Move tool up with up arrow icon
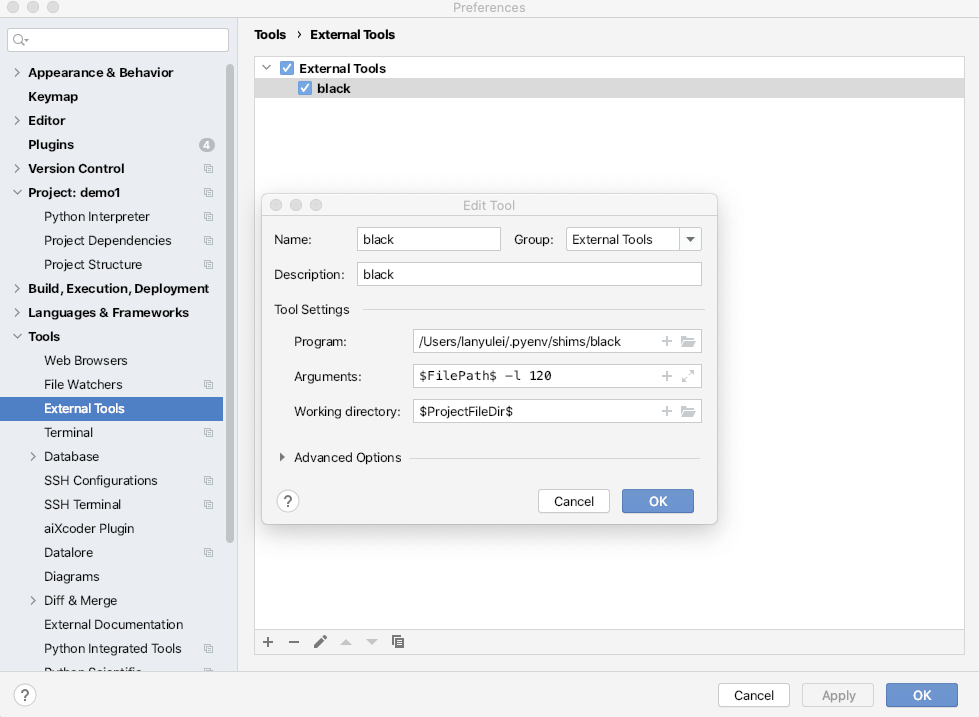The image size is (979, 717). click(x=346, y=642)
